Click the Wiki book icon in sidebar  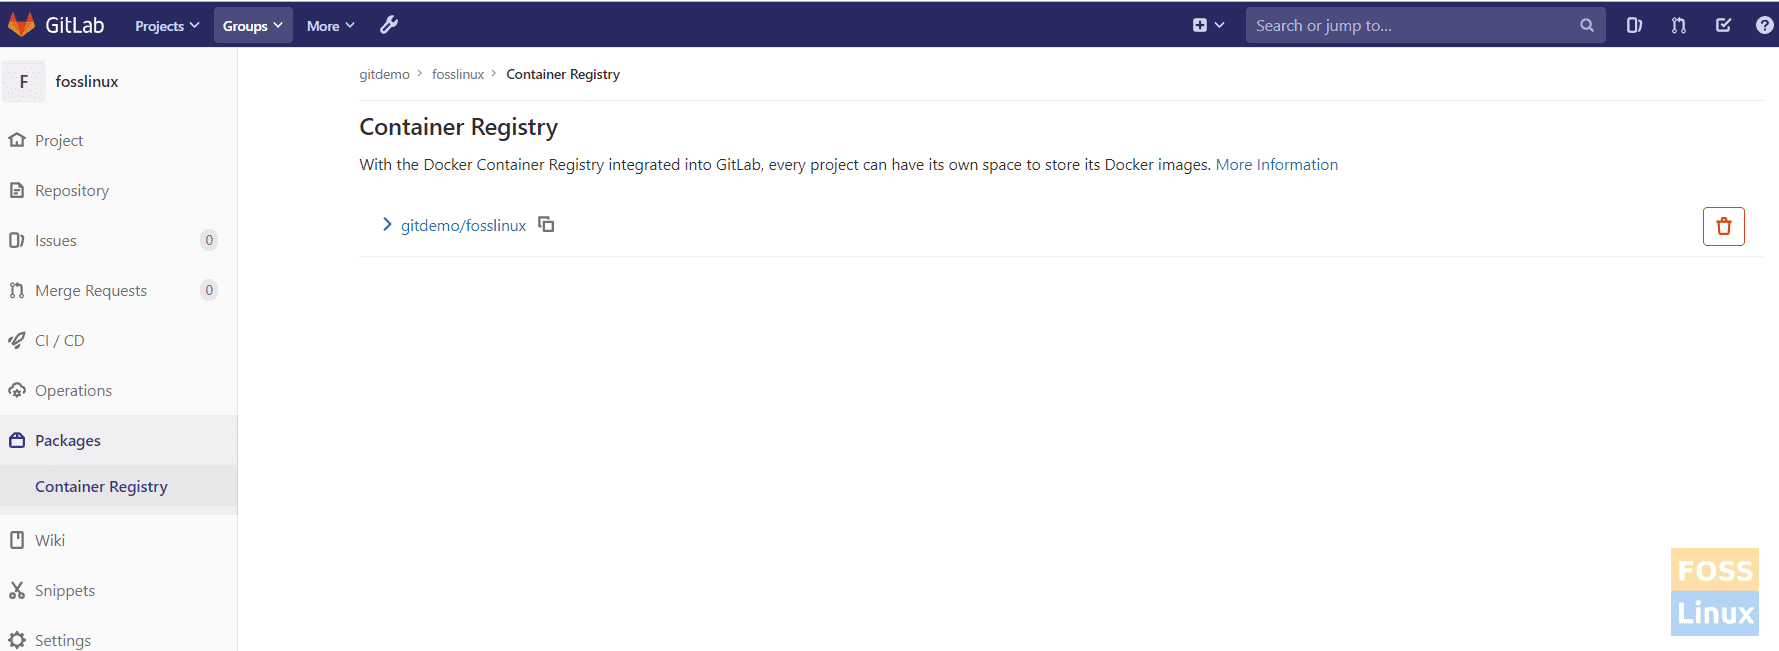[x=17, y=540]
